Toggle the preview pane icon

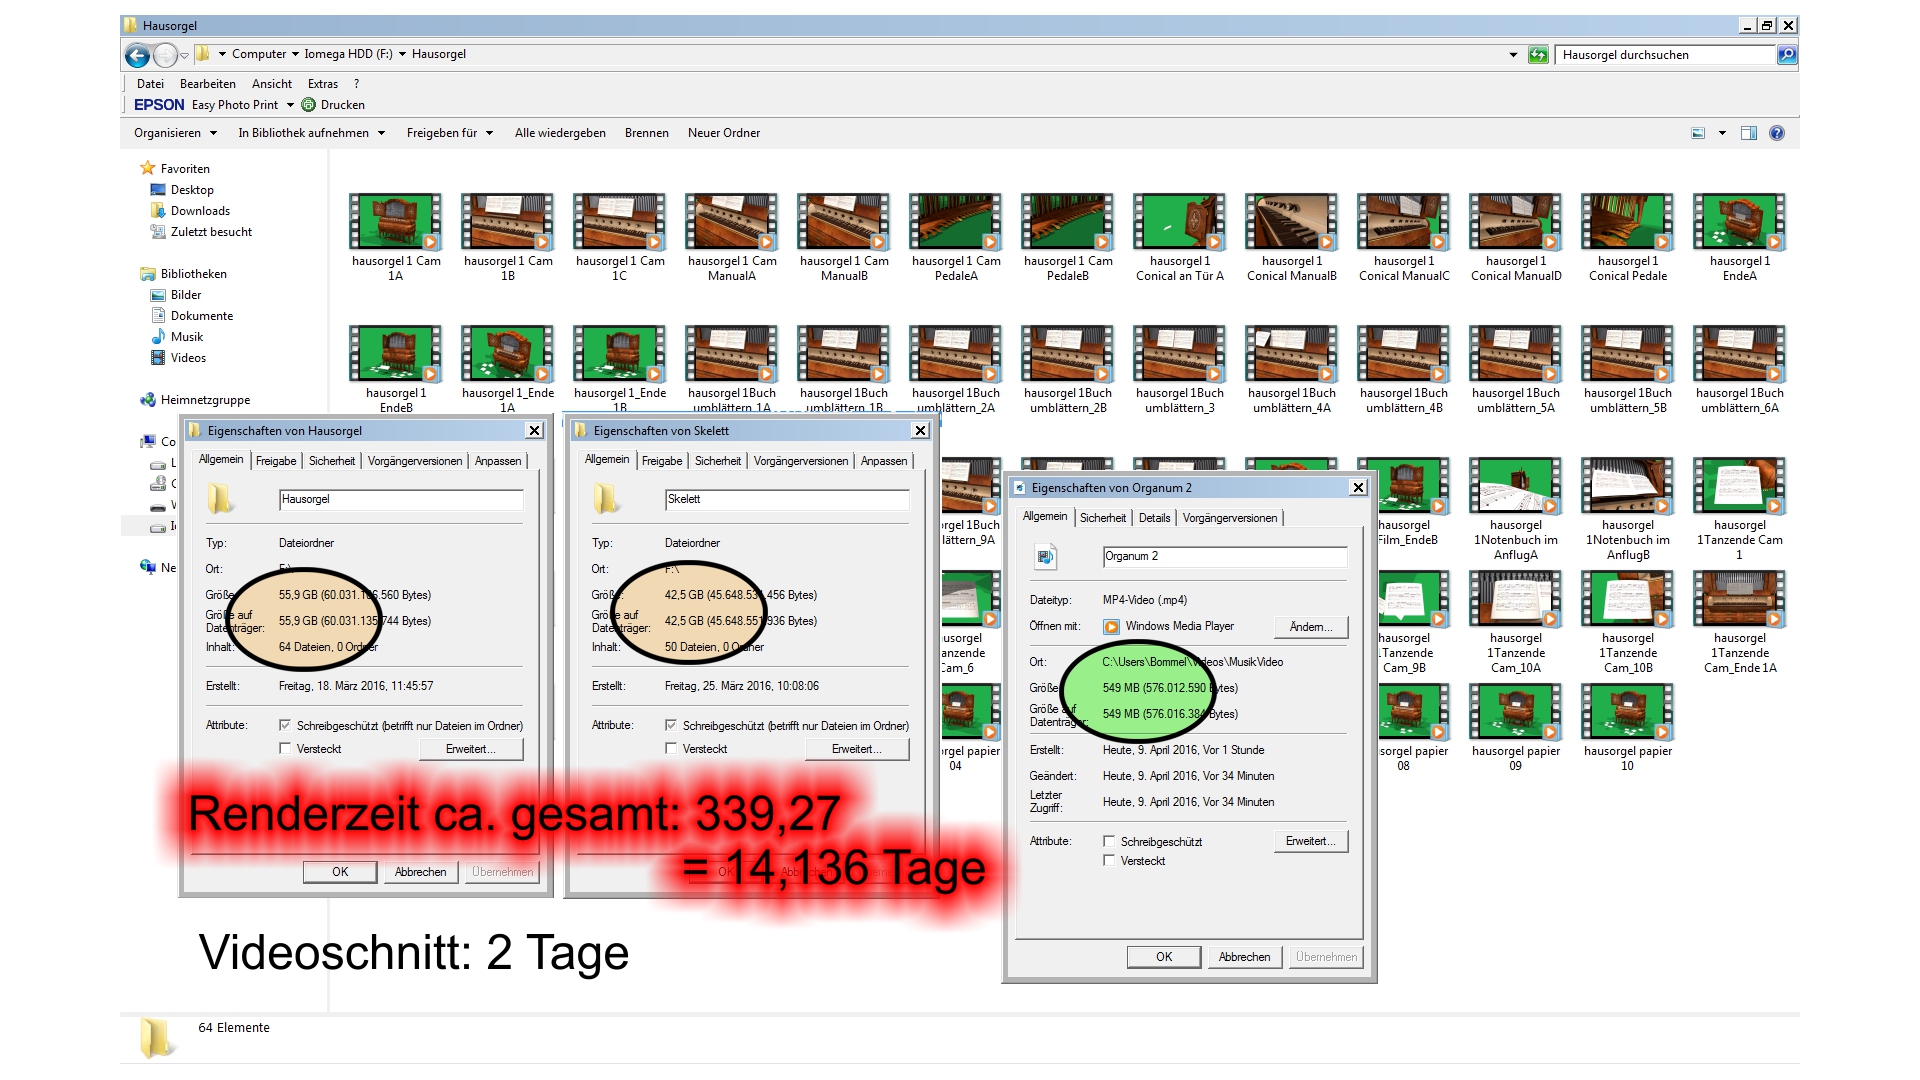point(1748,133)
